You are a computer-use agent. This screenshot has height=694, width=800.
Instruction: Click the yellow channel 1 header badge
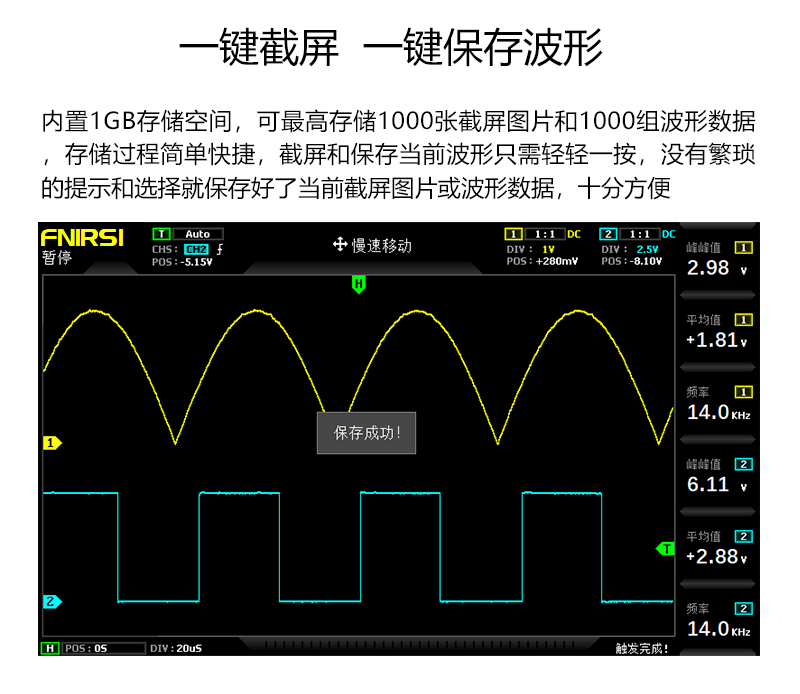(513, 234)
